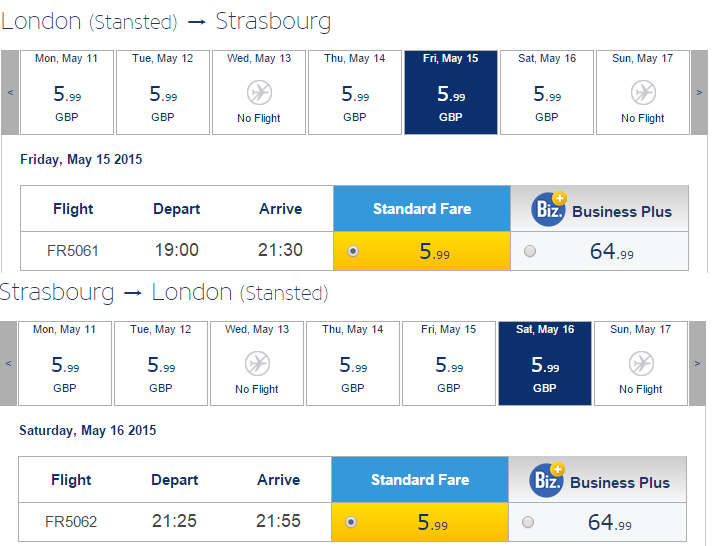Switch return date to Tue, May 12
Image resolution: width=717 pixels, height=546 pixels.
(x=161, y=364)
